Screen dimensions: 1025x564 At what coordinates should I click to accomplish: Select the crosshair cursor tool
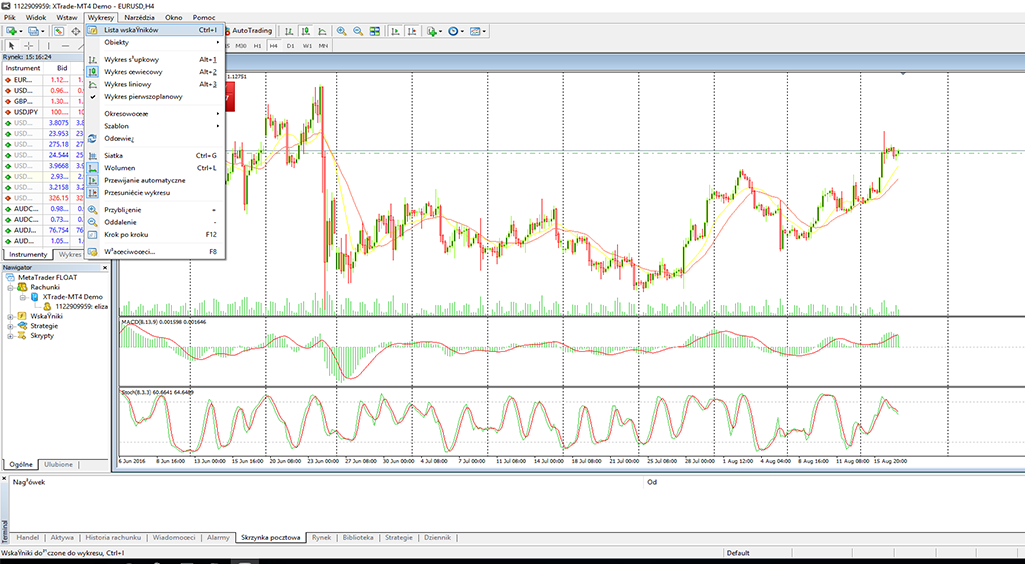click(x=28, y=46)
